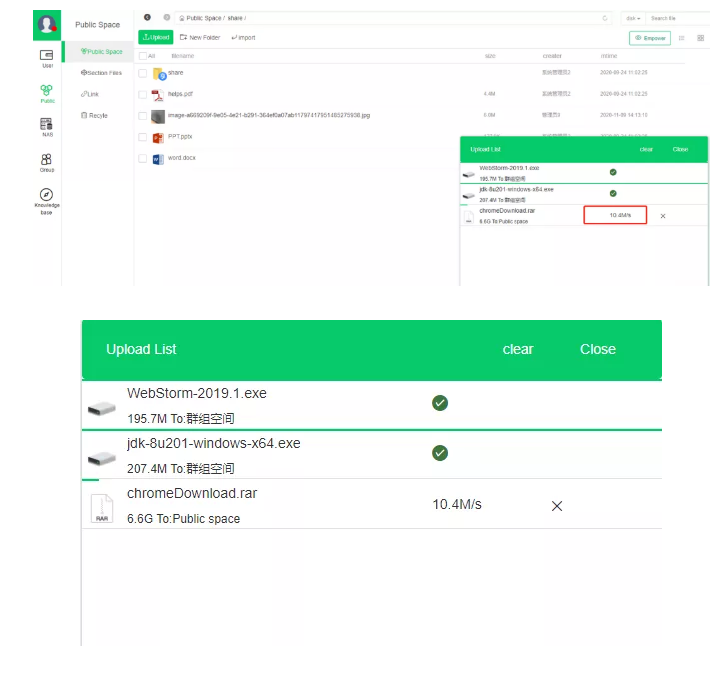Open the Group section icon

[46, 160]
